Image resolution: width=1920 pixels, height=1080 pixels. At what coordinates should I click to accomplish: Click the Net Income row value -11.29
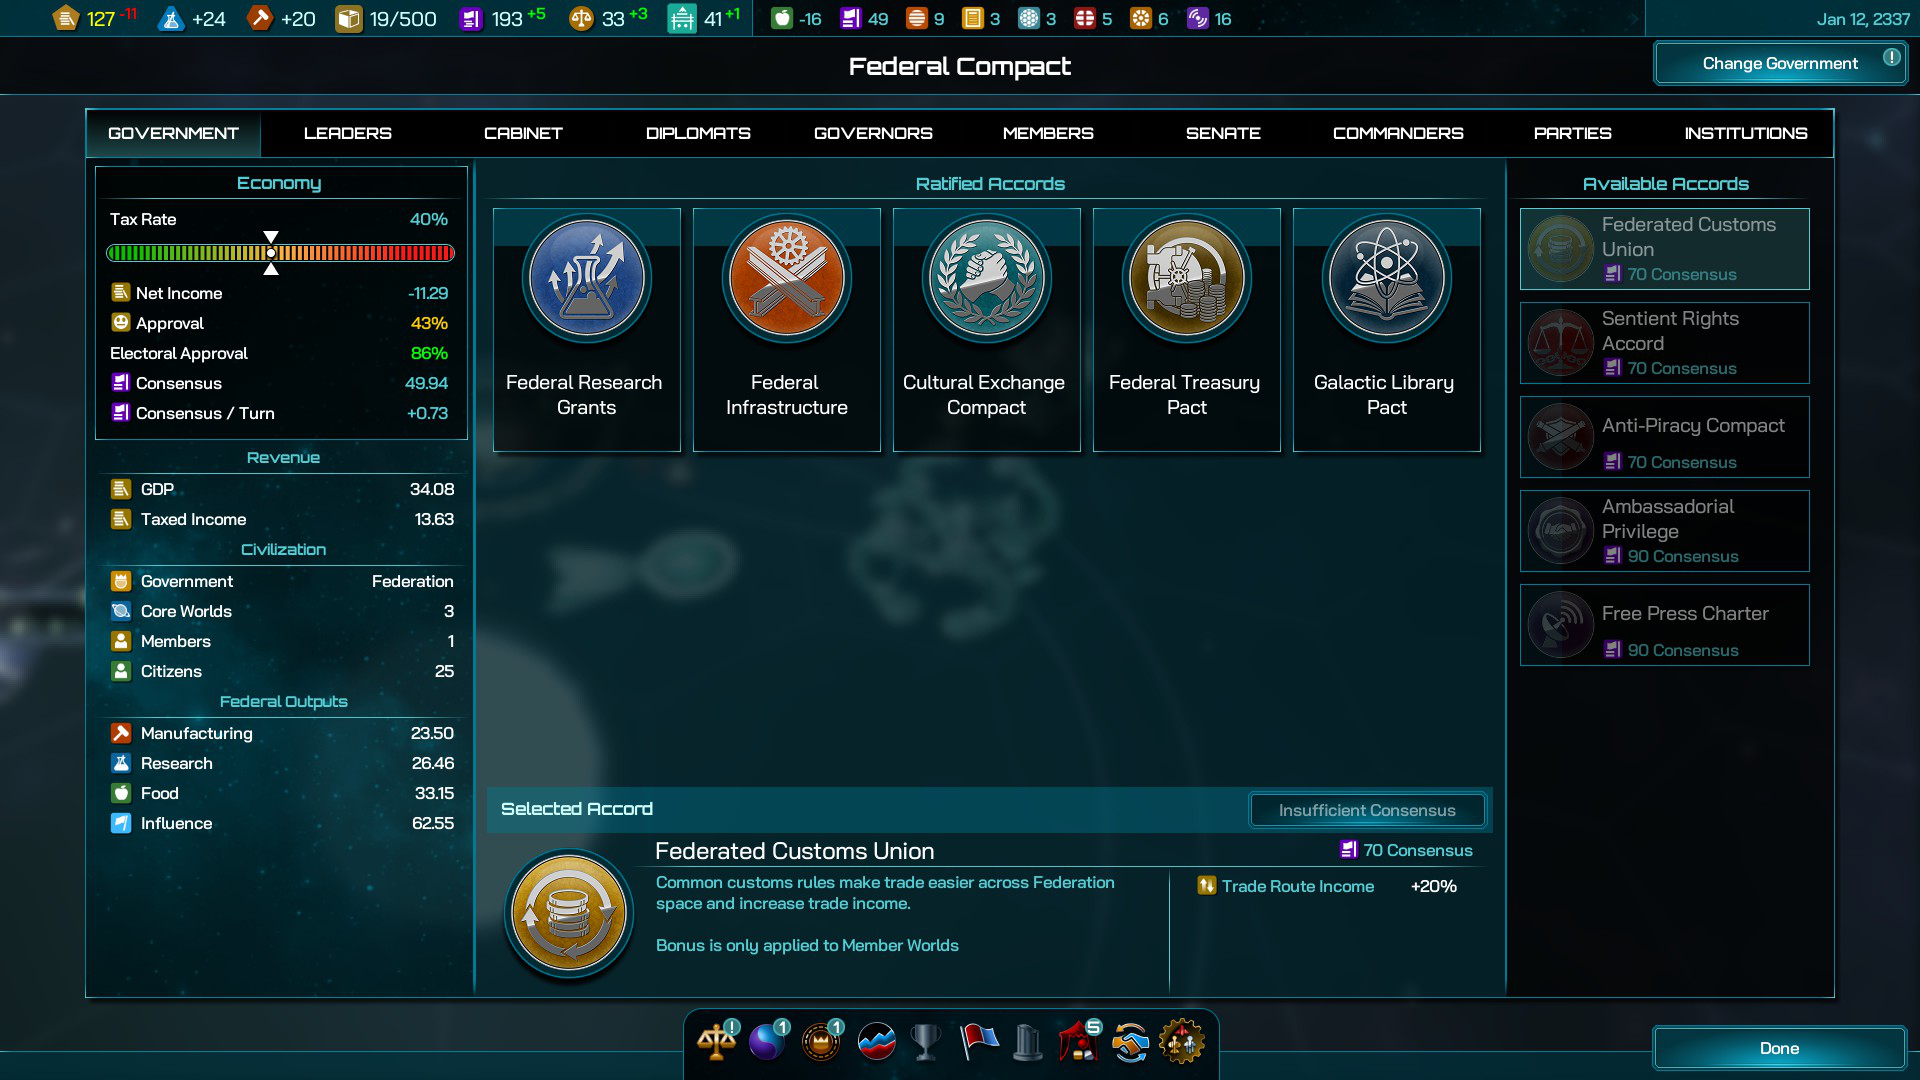(428, 293)
